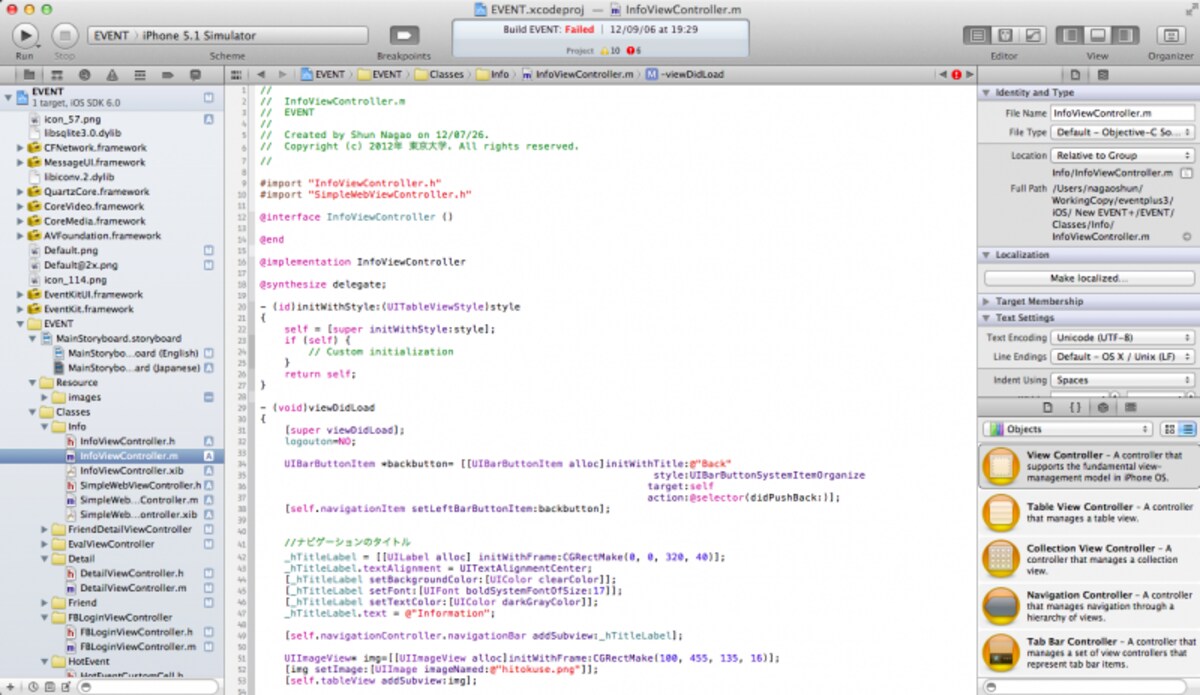Open the Object library cube tab

click(x=1102, y=407)
